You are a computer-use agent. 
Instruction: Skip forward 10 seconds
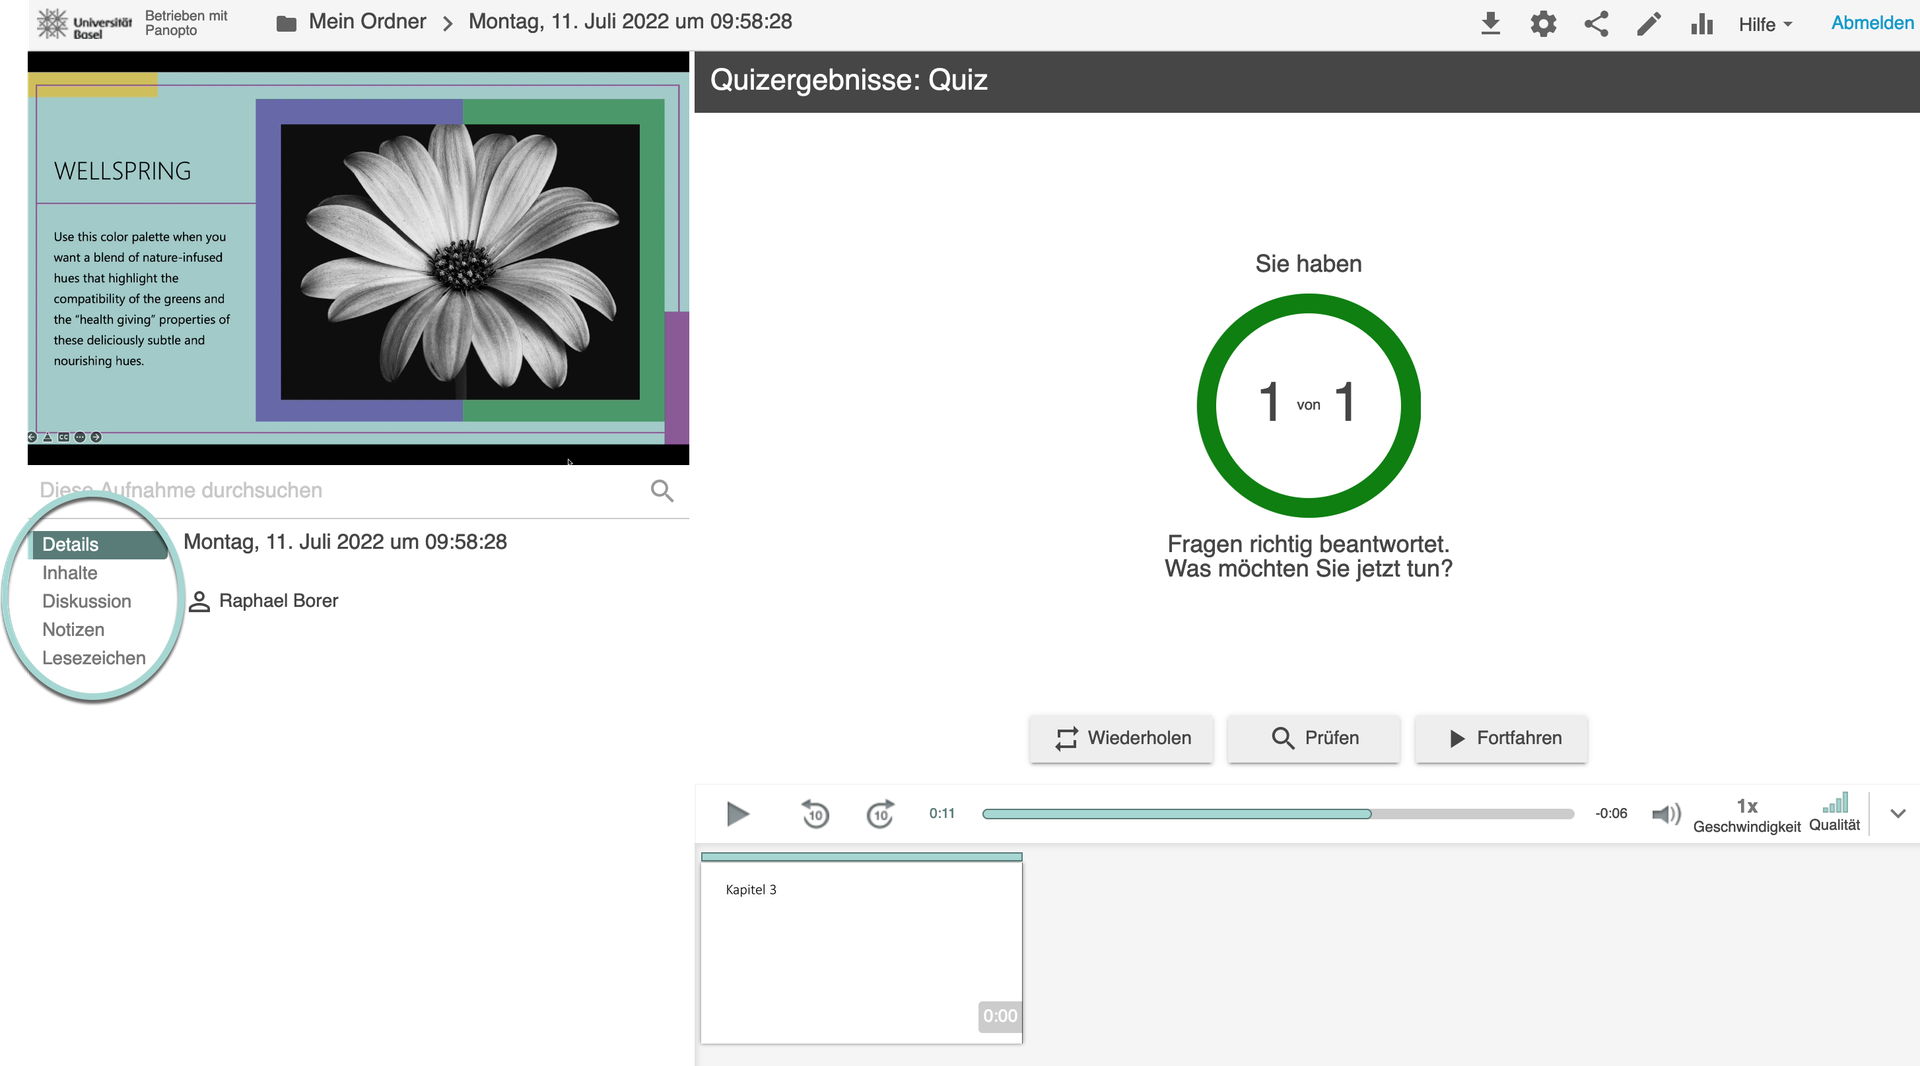pyautogui.click(x=880, y=814)
